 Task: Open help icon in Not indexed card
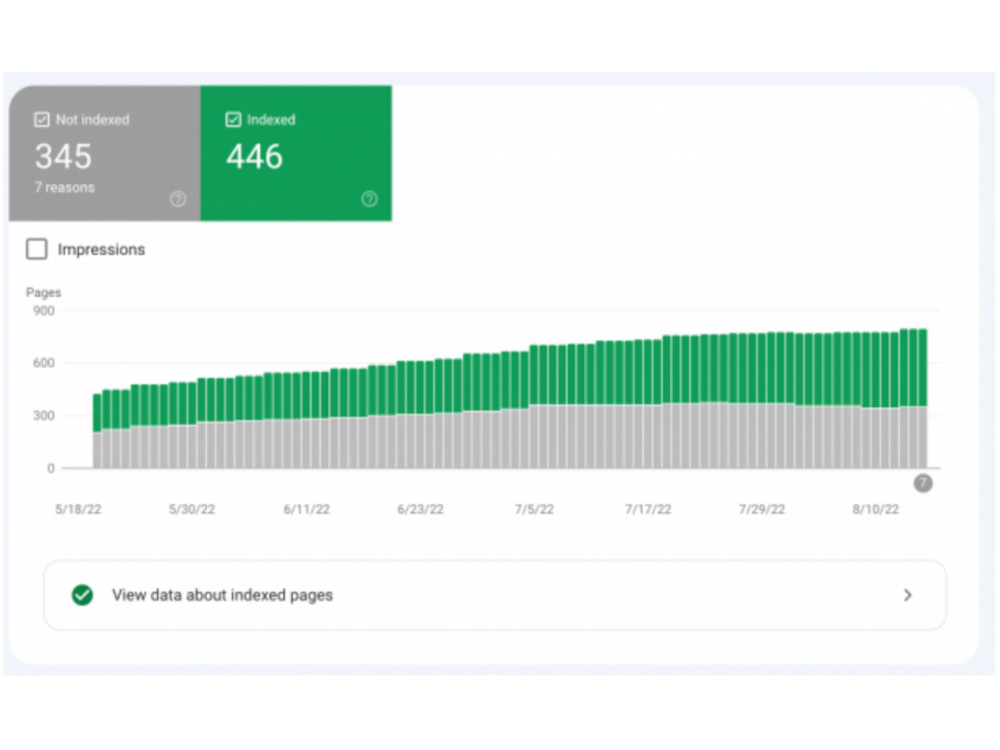[x=178, y=199]
